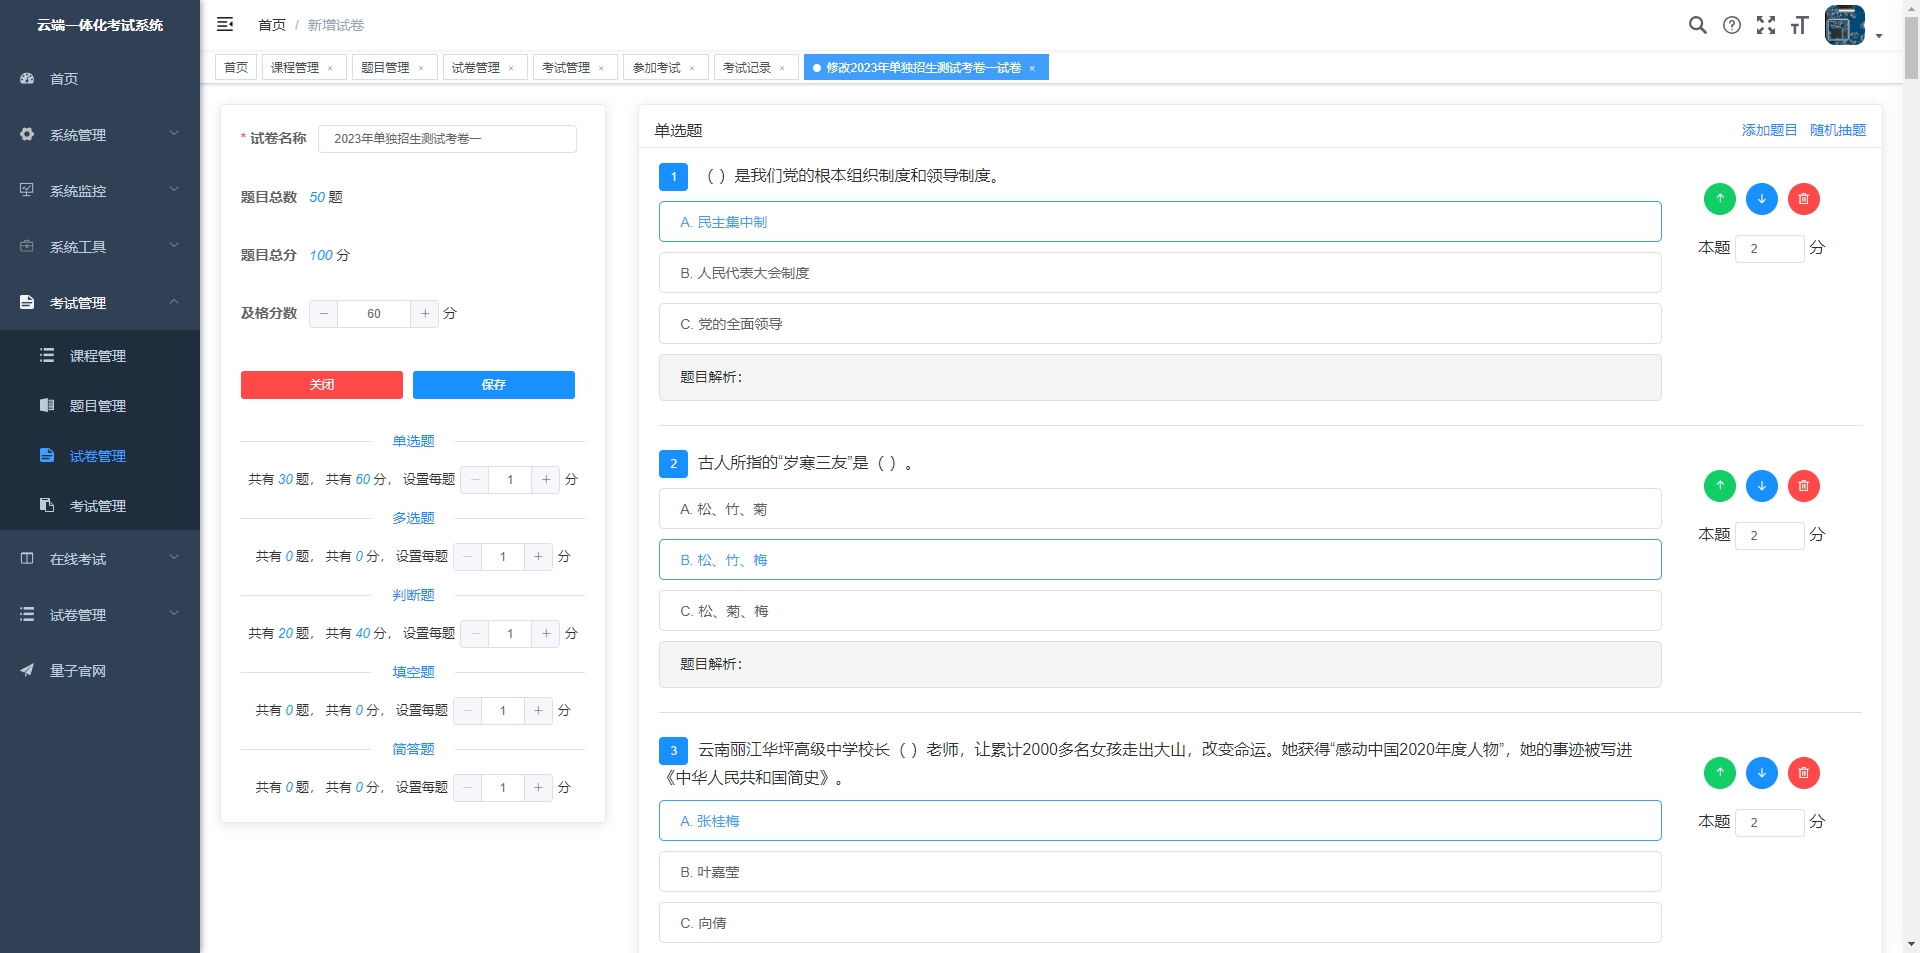The height and width of the screenshot is (953, 1920).
Task: Move question 1 down with blue arrow
Action: (1762, 199)
